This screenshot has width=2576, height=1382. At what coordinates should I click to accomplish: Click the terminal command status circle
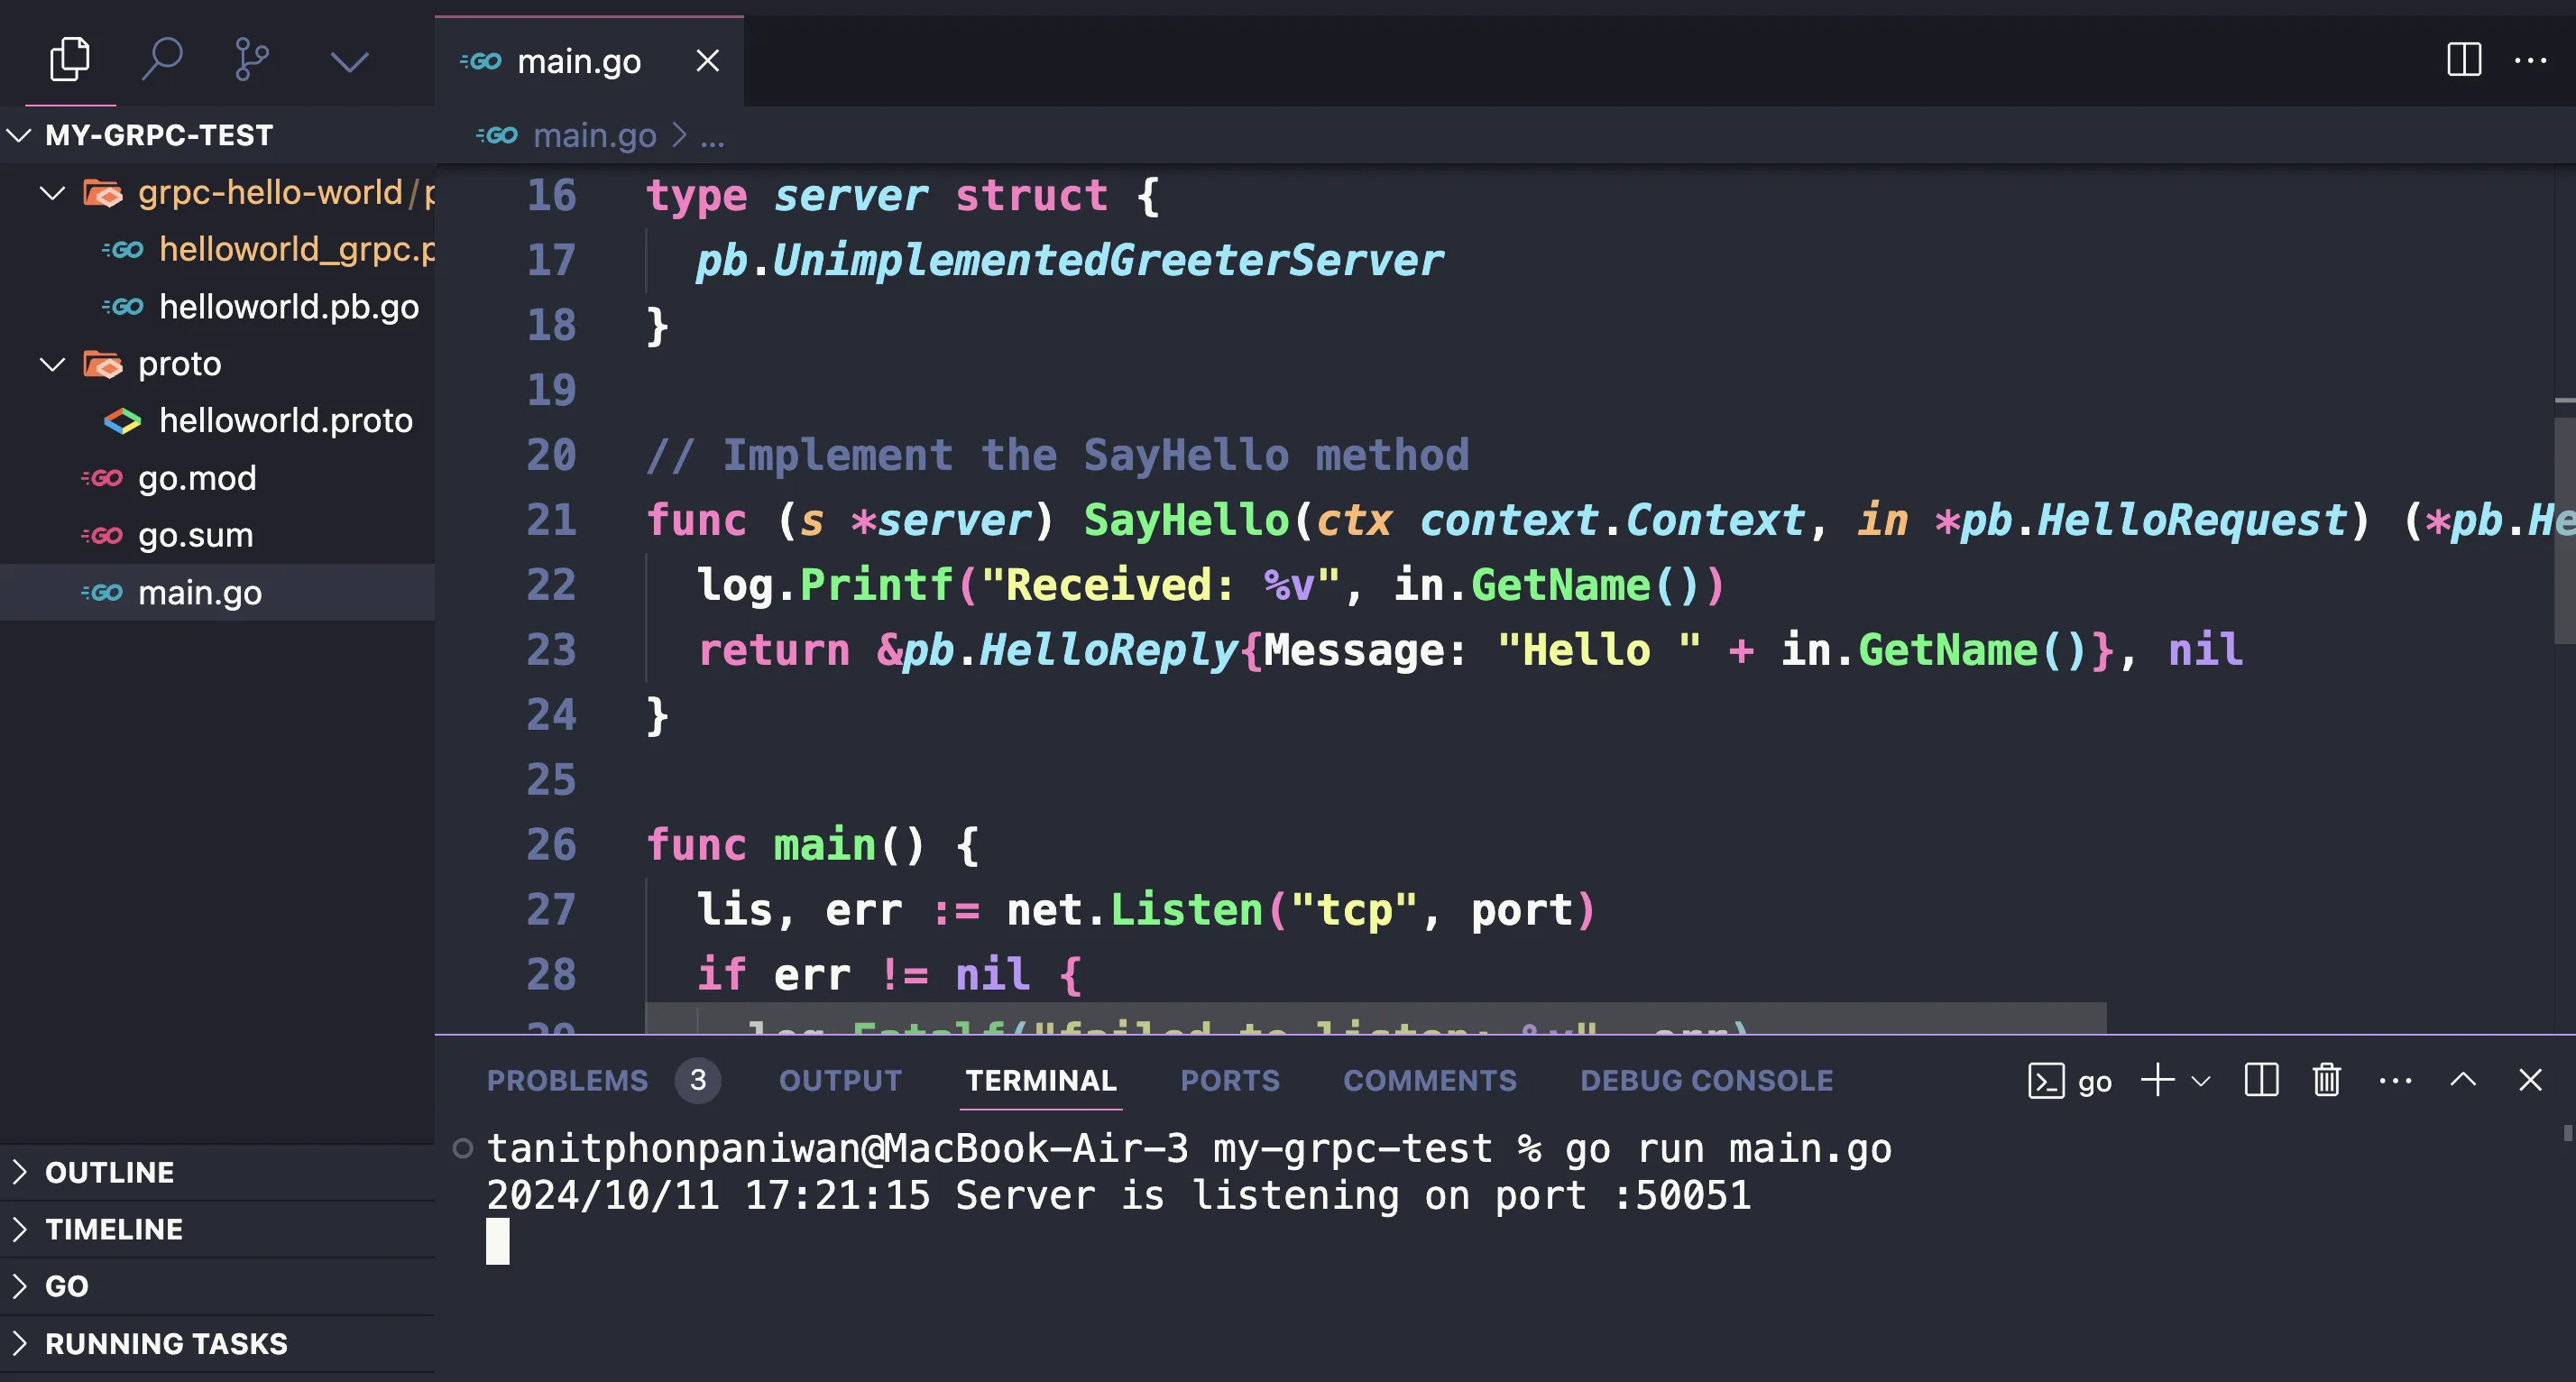(x=462, y=1148)
